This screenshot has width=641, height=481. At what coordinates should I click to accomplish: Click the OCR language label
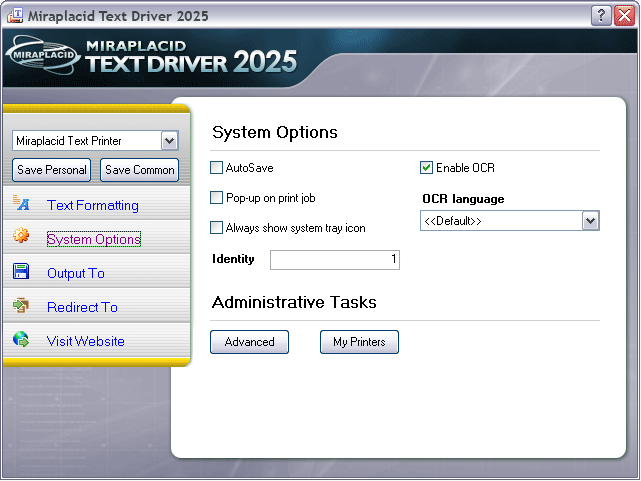tap(463, 199)
